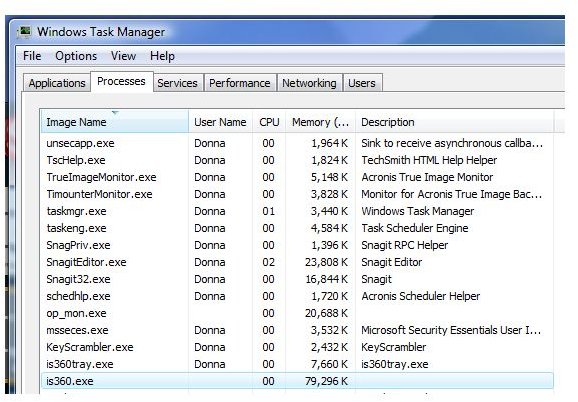Click the Task Manager title bar icon
Viewport: 578px width, 402px height.
(25, 32)
